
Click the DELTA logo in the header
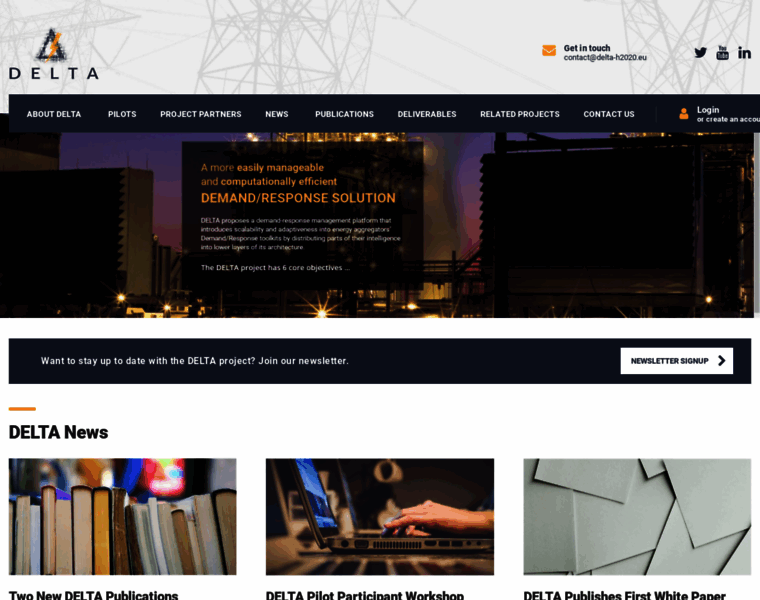(x=54, y=54)
